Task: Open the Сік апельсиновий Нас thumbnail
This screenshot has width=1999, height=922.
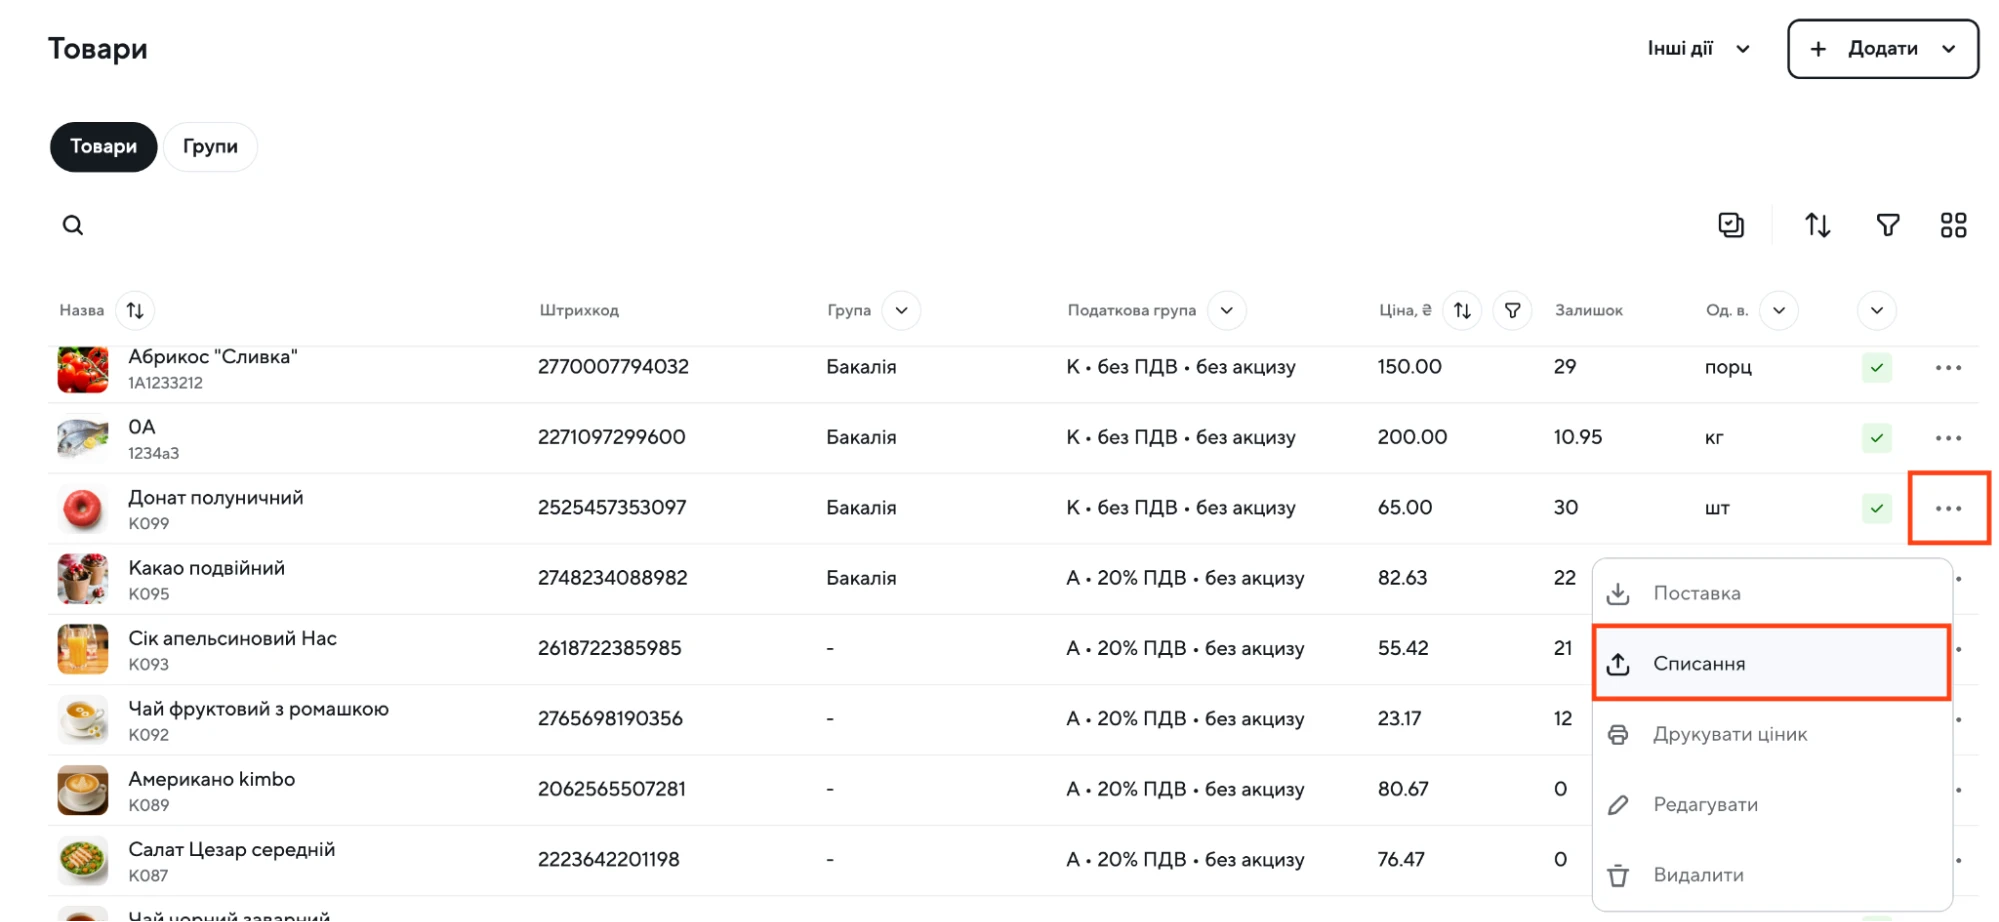Action: 83,650
